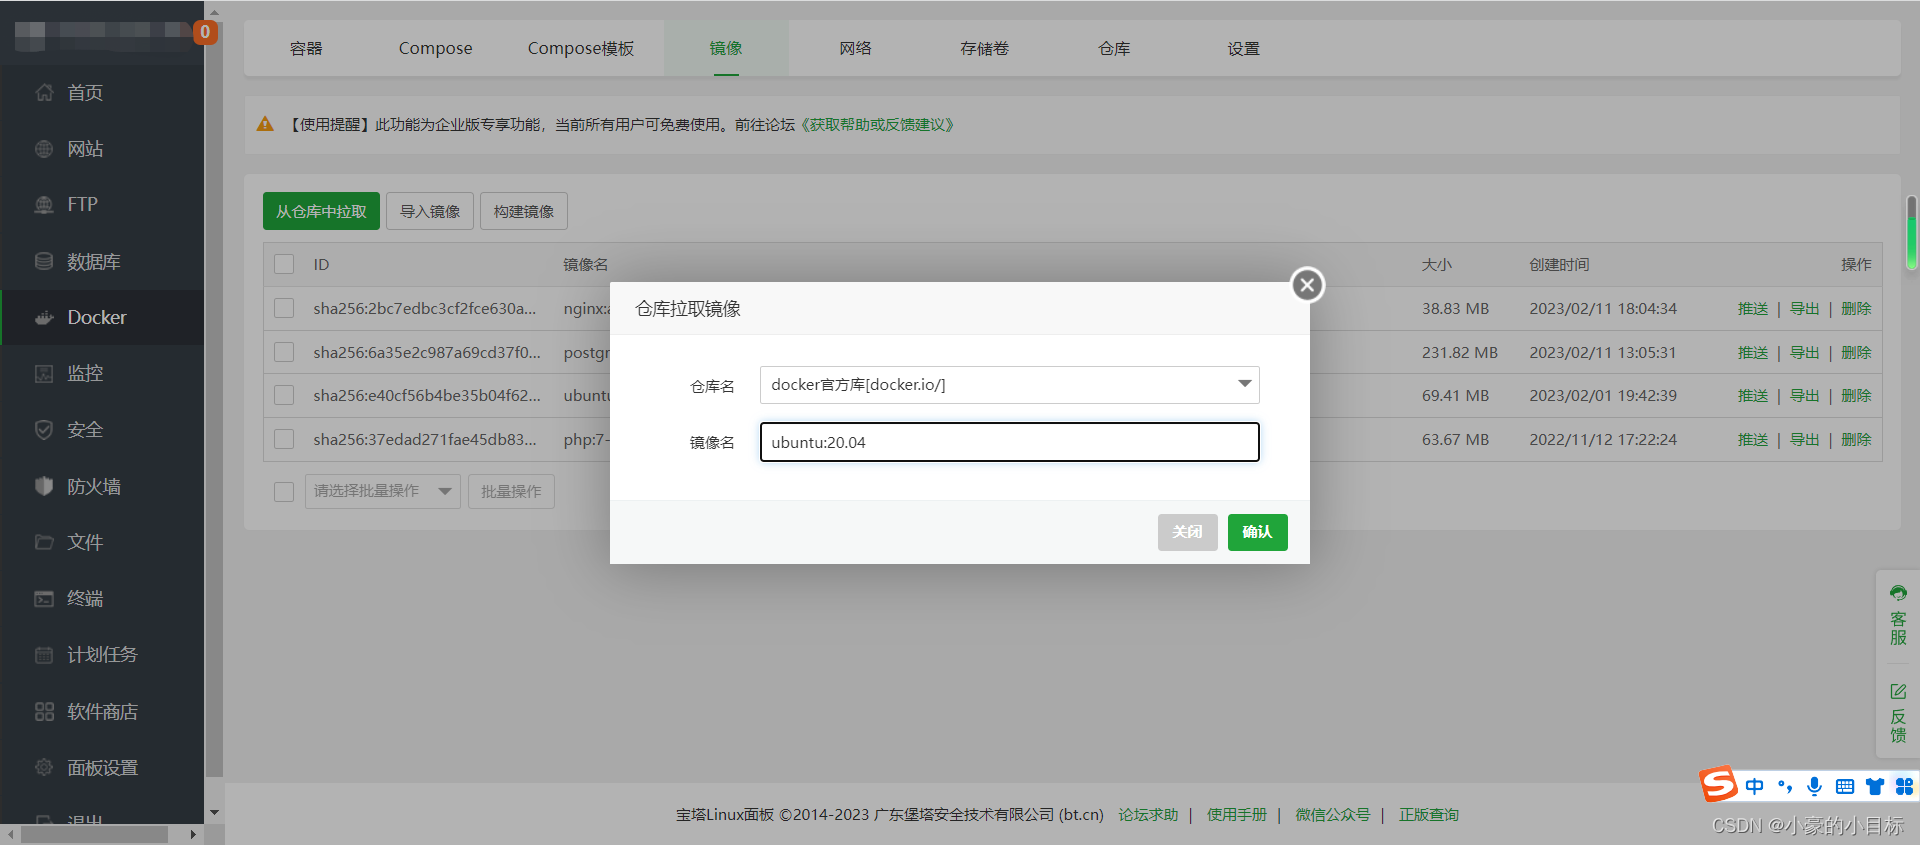1920x845 pixels.
Task: Click the folder icon beside 文件
Action: pos(44,542)
